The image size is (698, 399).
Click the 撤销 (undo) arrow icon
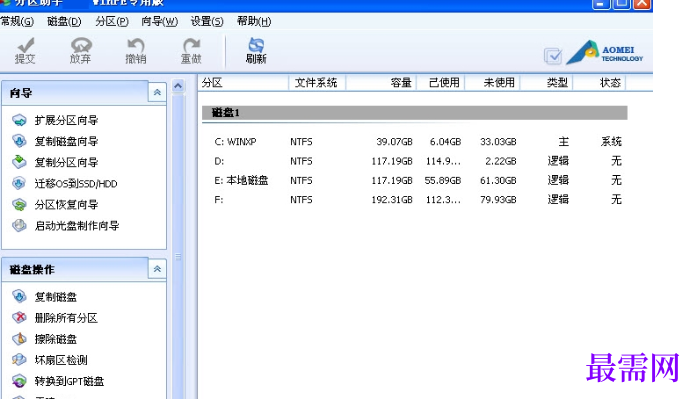(x=136, y=45)
